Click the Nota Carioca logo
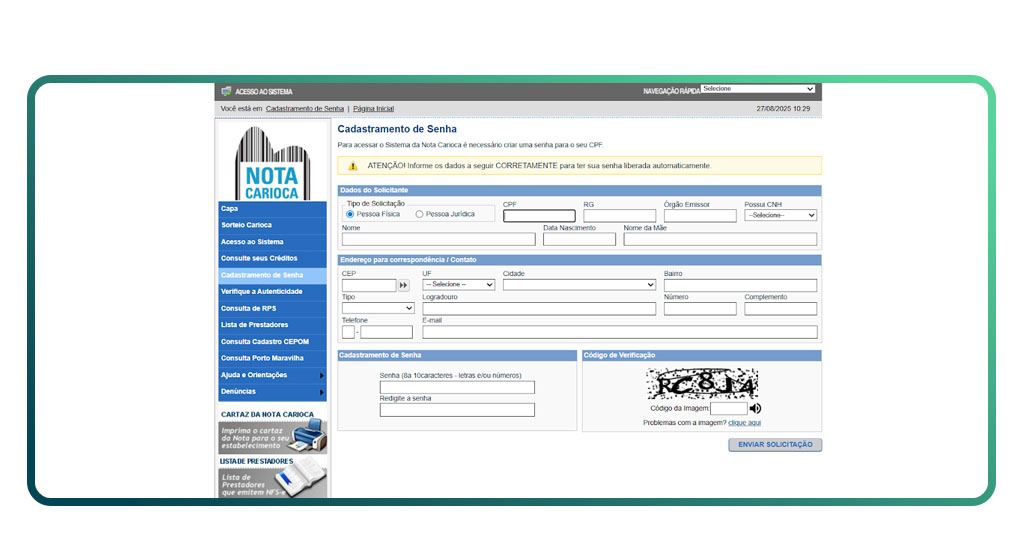1024x536 pixels. pyautogui.click(x=272, y=163)
